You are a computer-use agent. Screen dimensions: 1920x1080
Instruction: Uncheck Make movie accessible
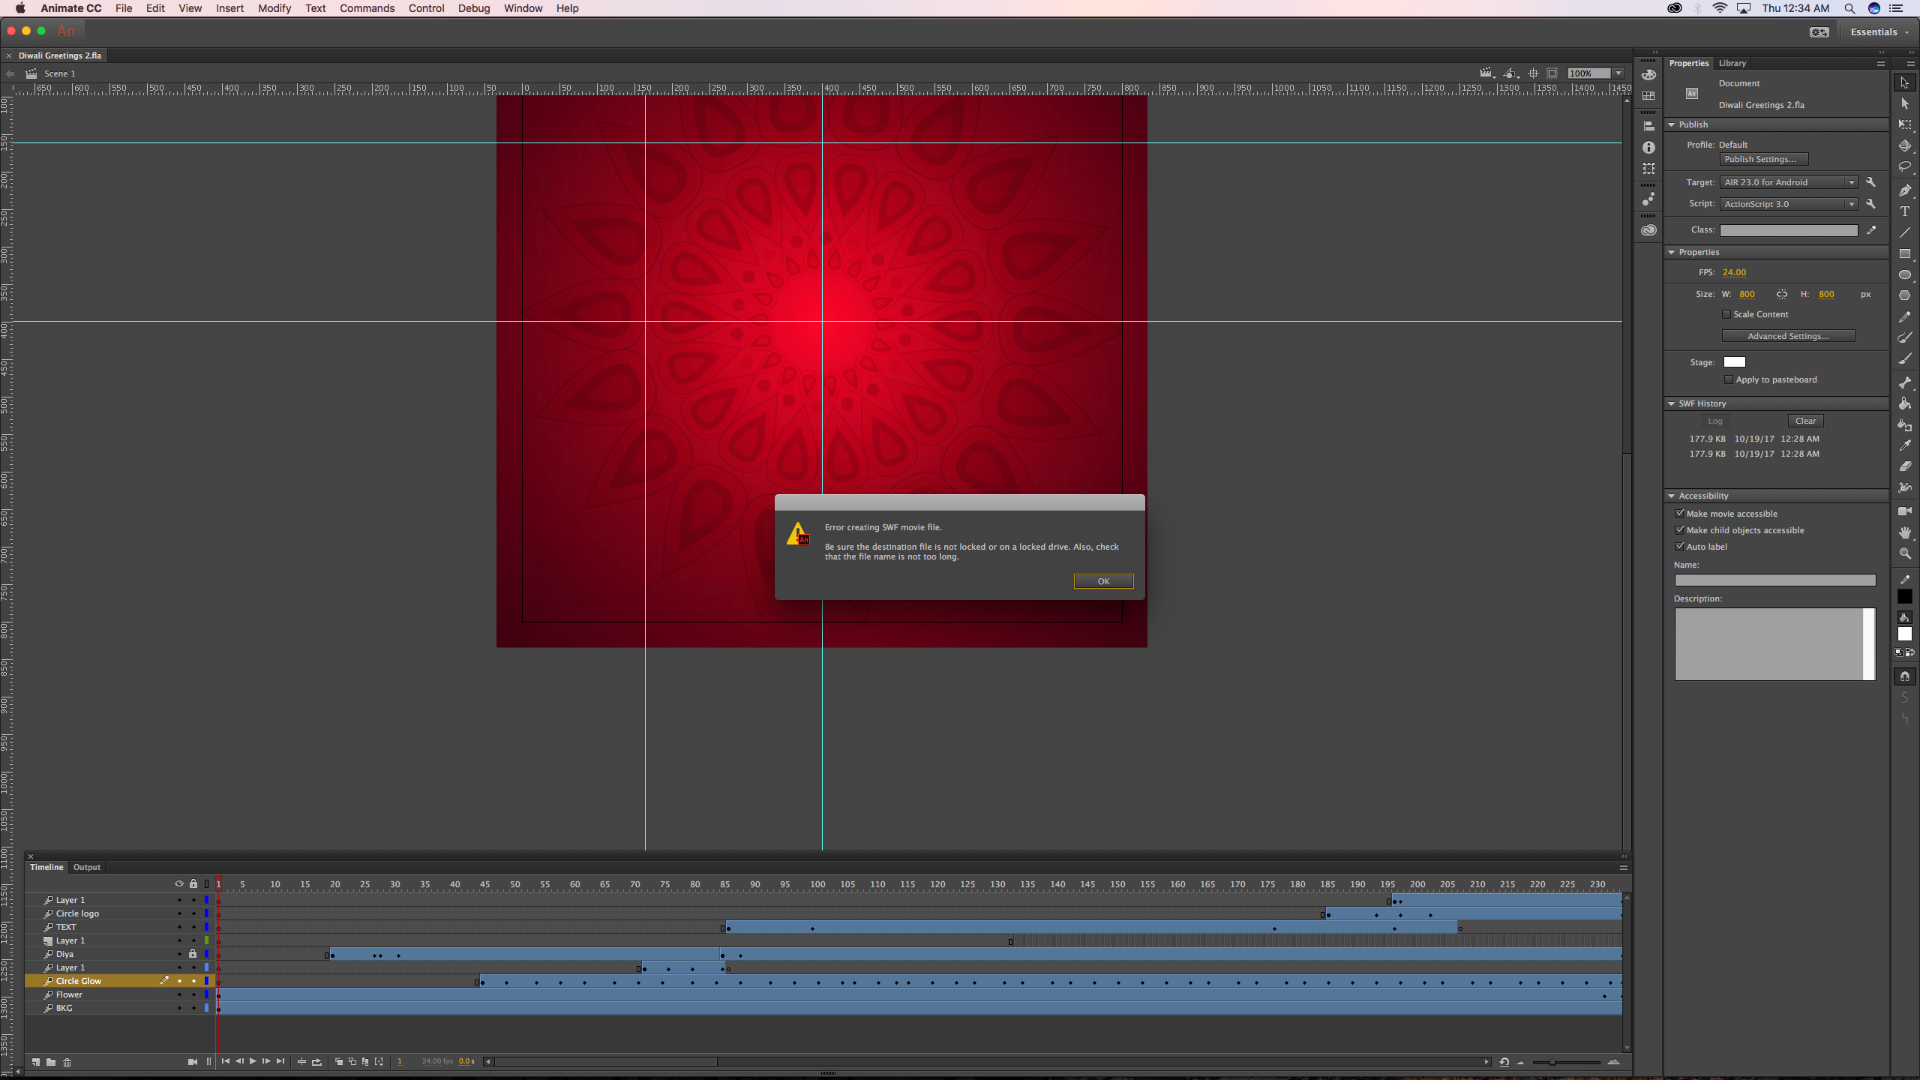[x=1680, y=513]
